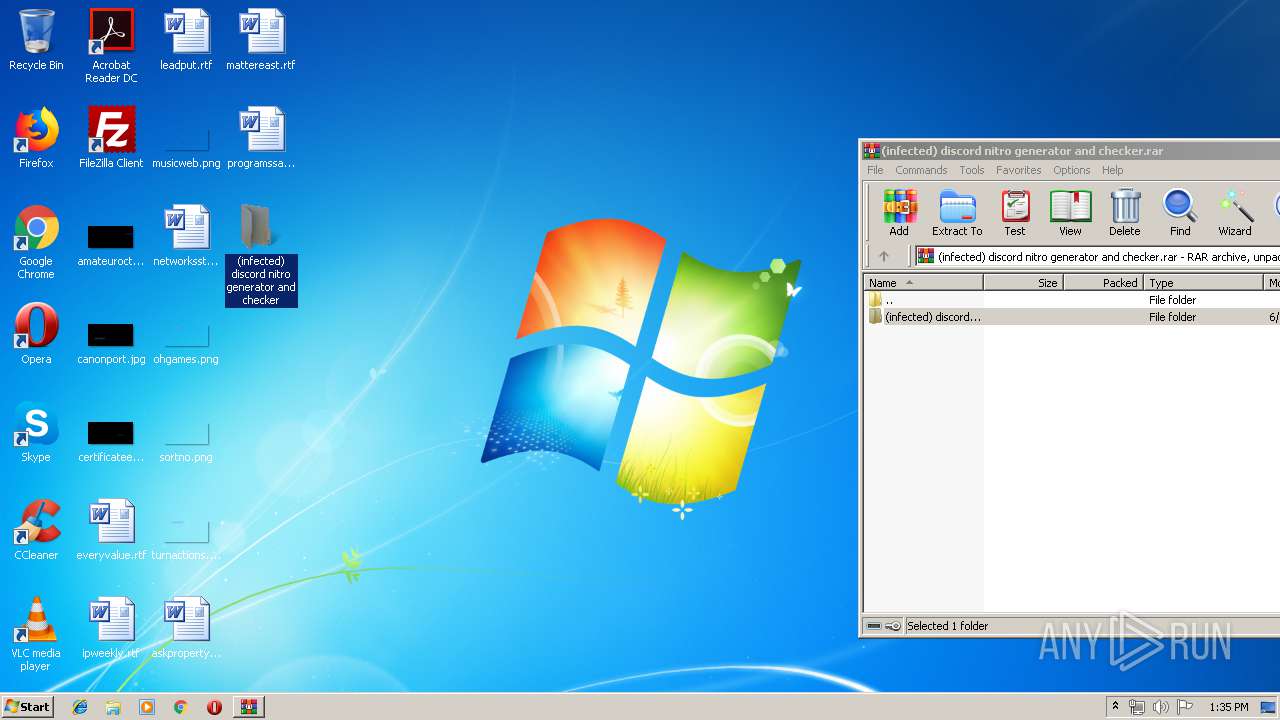Viewport: 1280px width, 720px height.
Task: Click the Test archive toolbar icon
Action: [1015, 213]
